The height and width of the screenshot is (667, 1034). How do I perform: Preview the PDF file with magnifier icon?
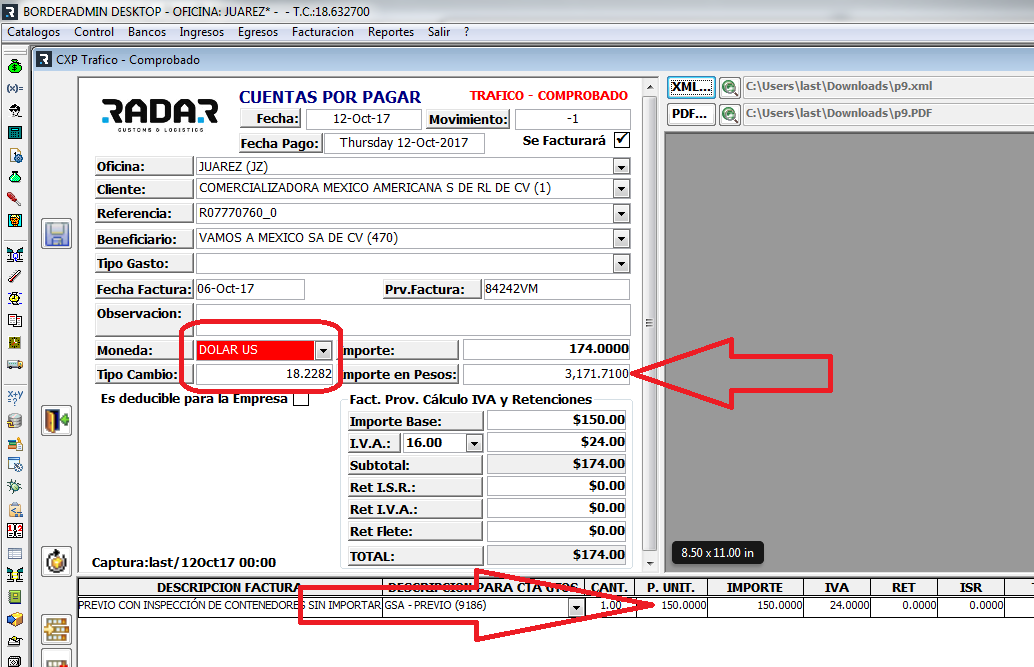(x=729, y=114)
